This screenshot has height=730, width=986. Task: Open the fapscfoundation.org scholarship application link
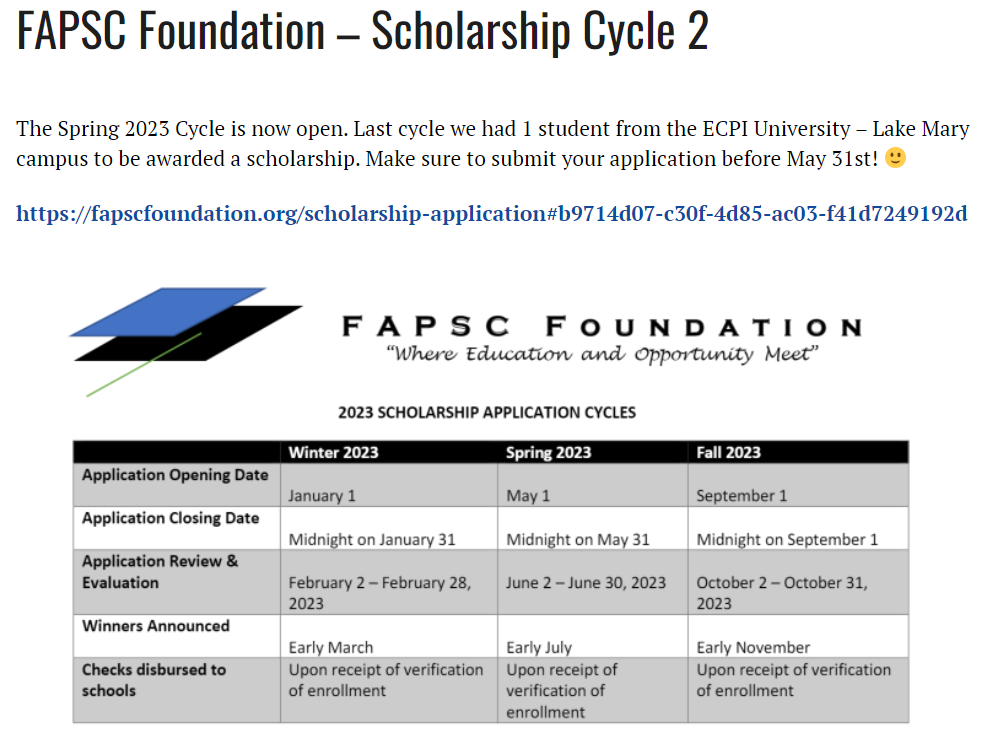click(491, 214)
